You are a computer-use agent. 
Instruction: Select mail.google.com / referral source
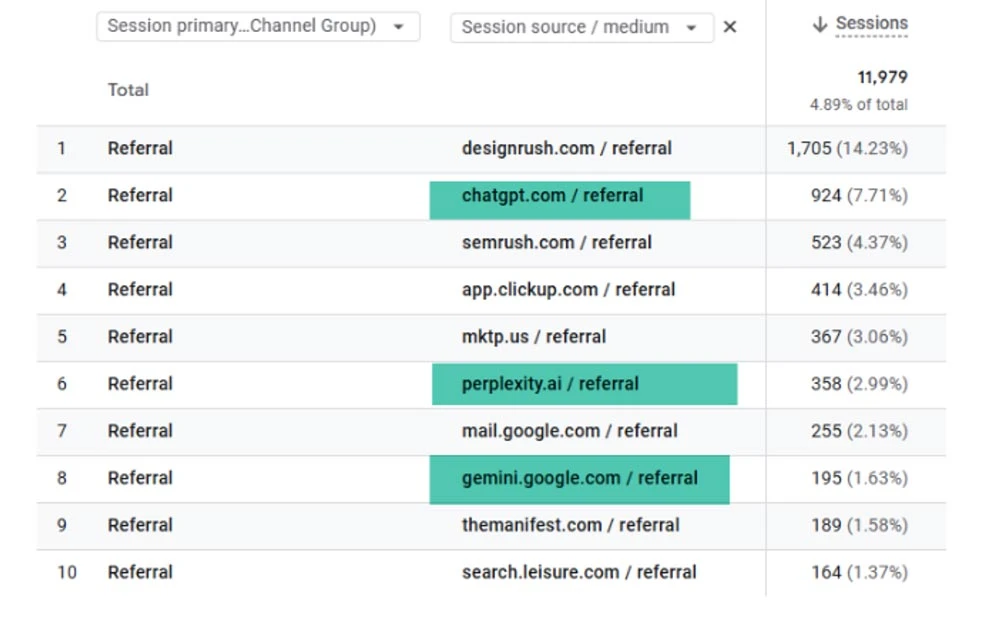569,431
